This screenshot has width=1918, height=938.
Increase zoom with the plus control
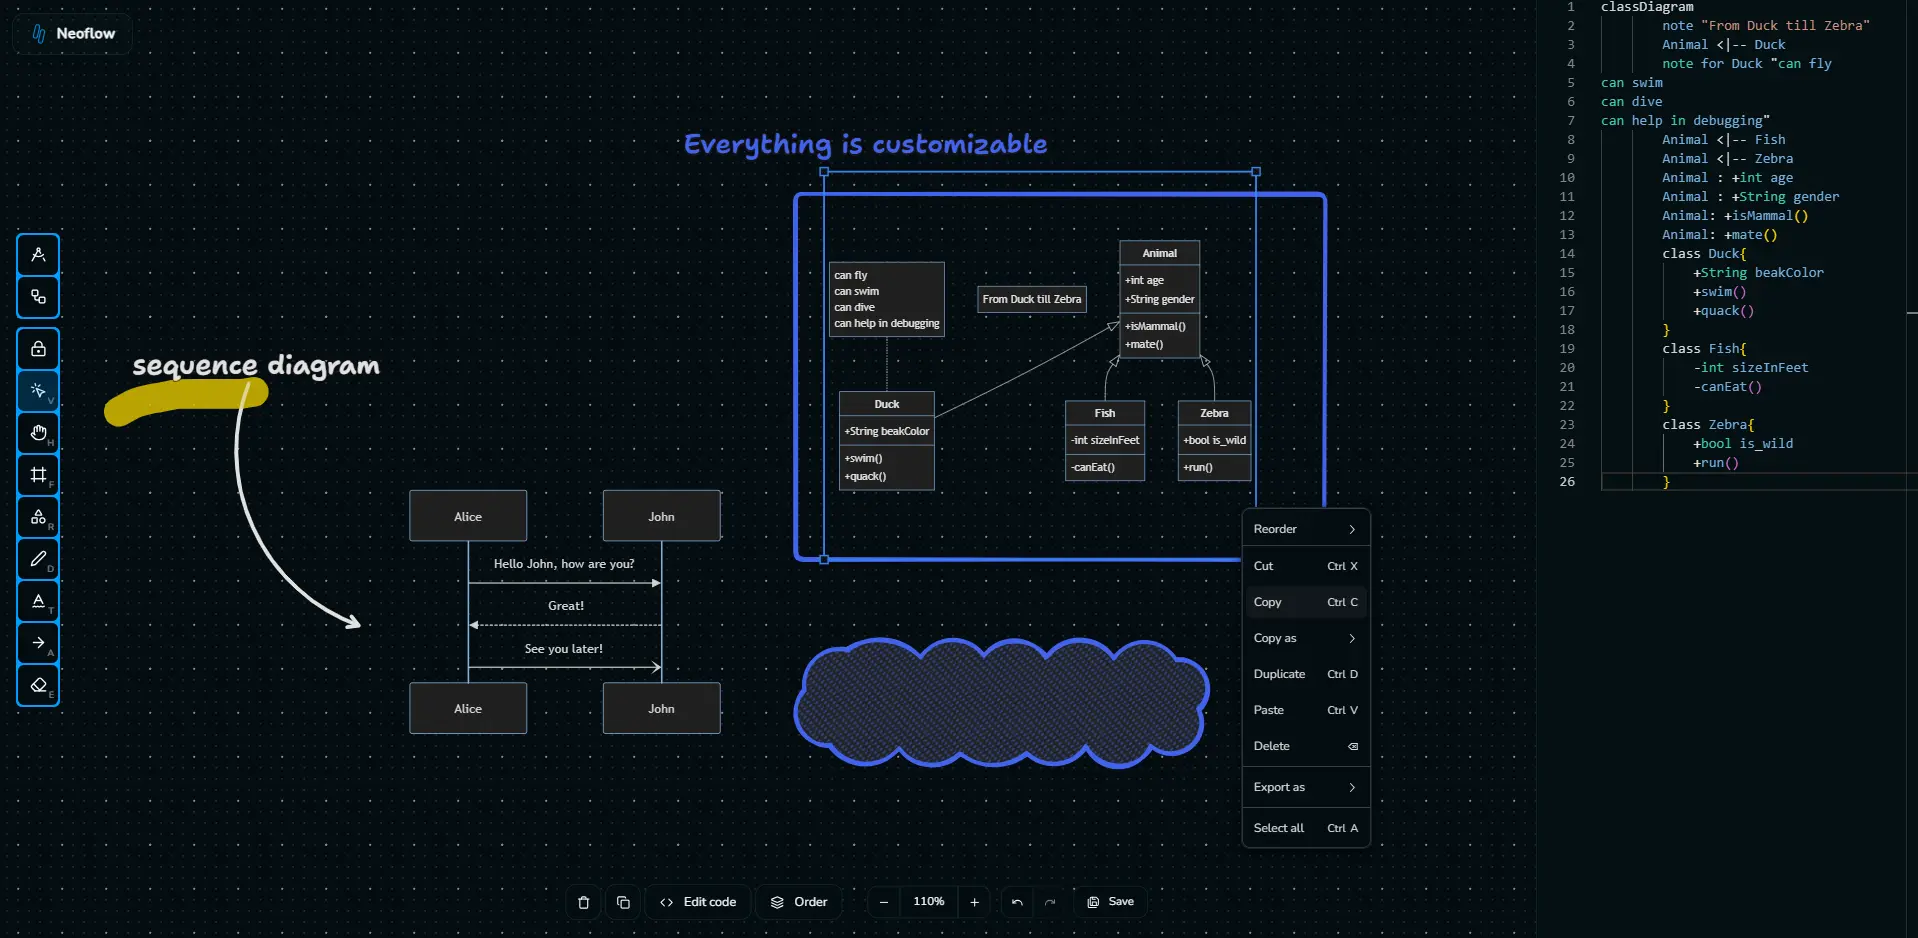(974, 902)
